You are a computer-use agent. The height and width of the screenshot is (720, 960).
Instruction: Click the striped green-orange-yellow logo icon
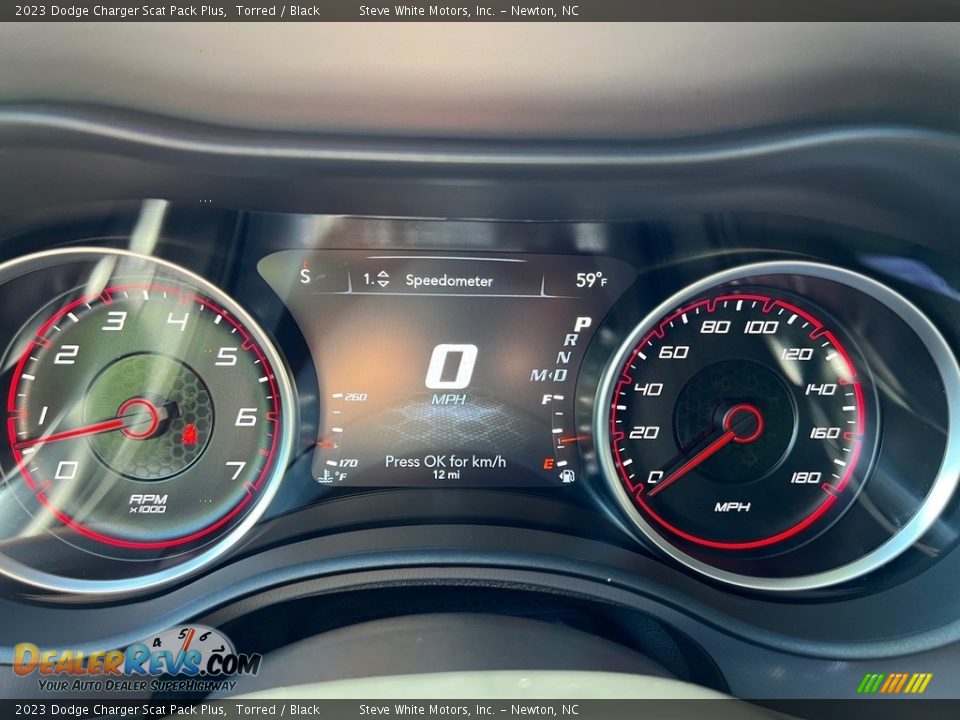tap(894, 683)
